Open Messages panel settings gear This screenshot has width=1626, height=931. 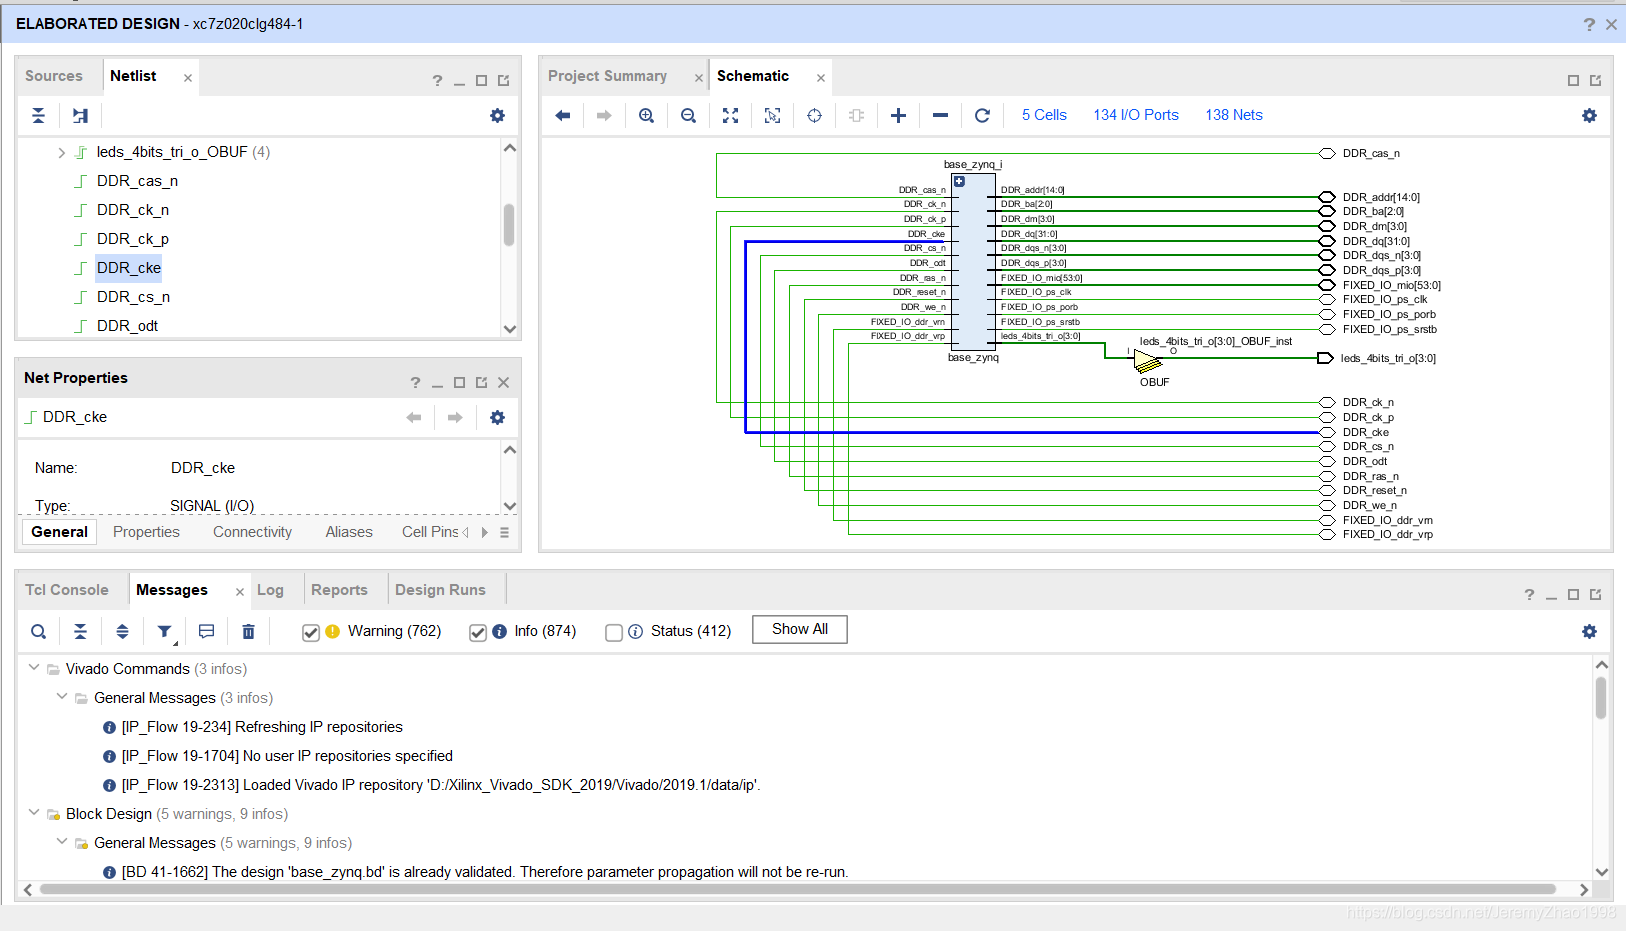pos(1589,632)
